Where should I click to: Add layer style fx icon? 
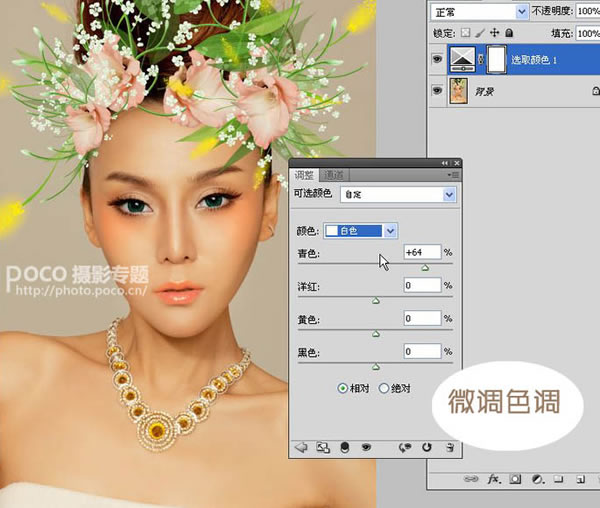tap(494, 479)
